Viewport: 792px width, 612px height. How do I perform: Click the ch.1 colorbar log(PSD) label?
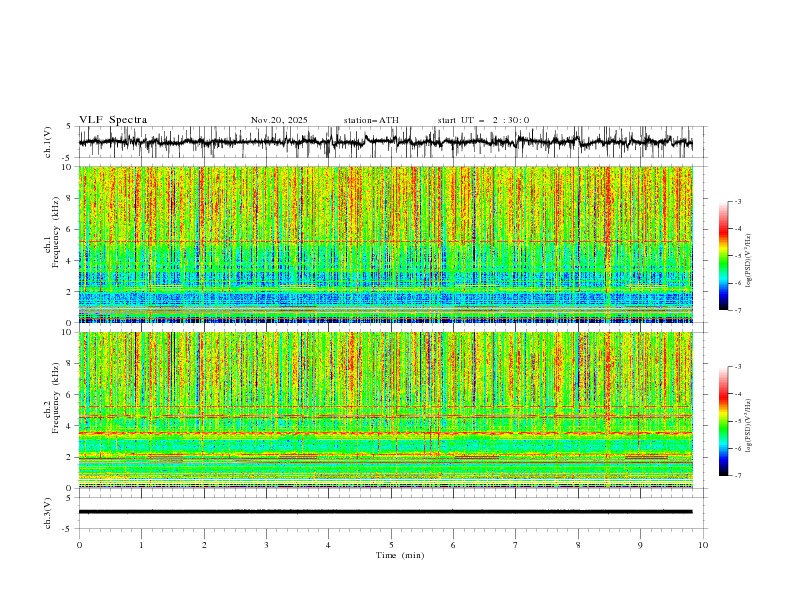point(749,261)
